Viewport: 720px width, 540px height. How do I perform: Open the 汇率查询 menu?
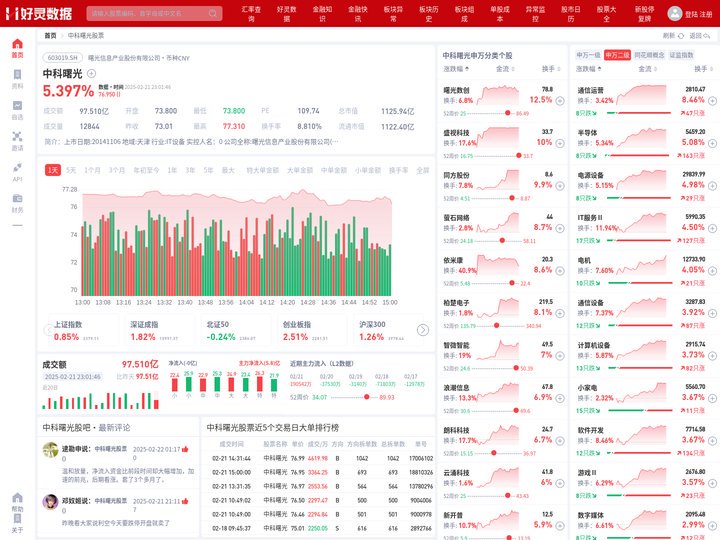pyautogui.click(x=251, y=14)
